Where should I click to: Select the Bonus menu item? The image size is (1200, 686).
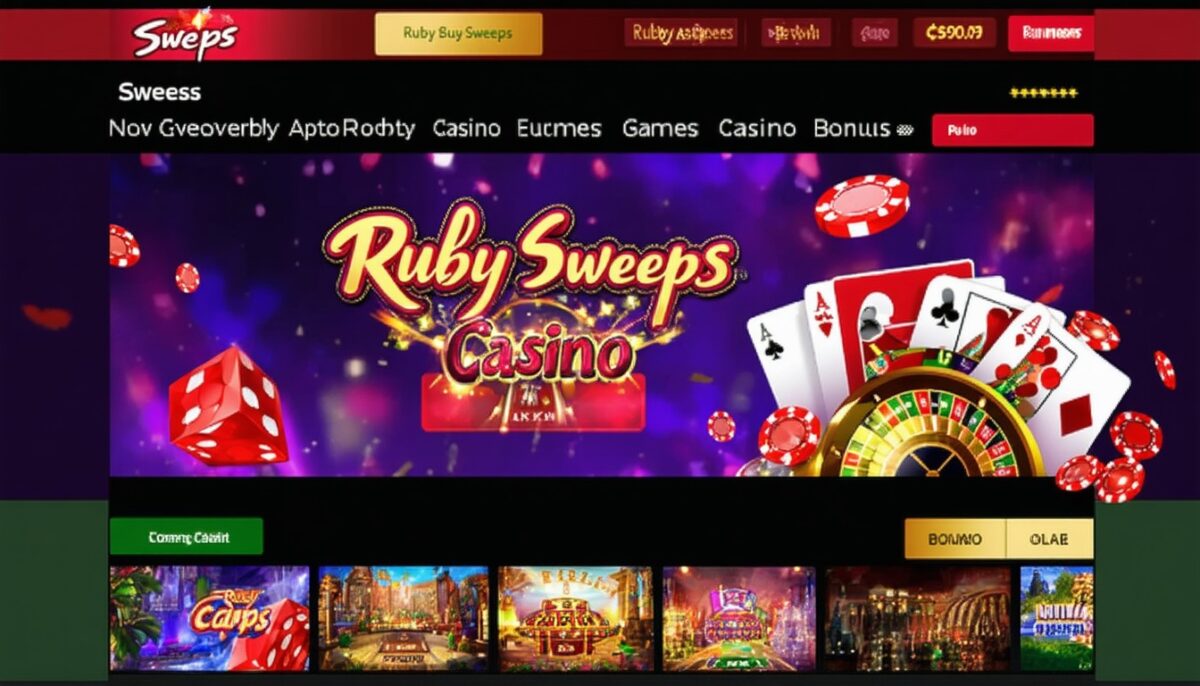click(x=852, y=128)
